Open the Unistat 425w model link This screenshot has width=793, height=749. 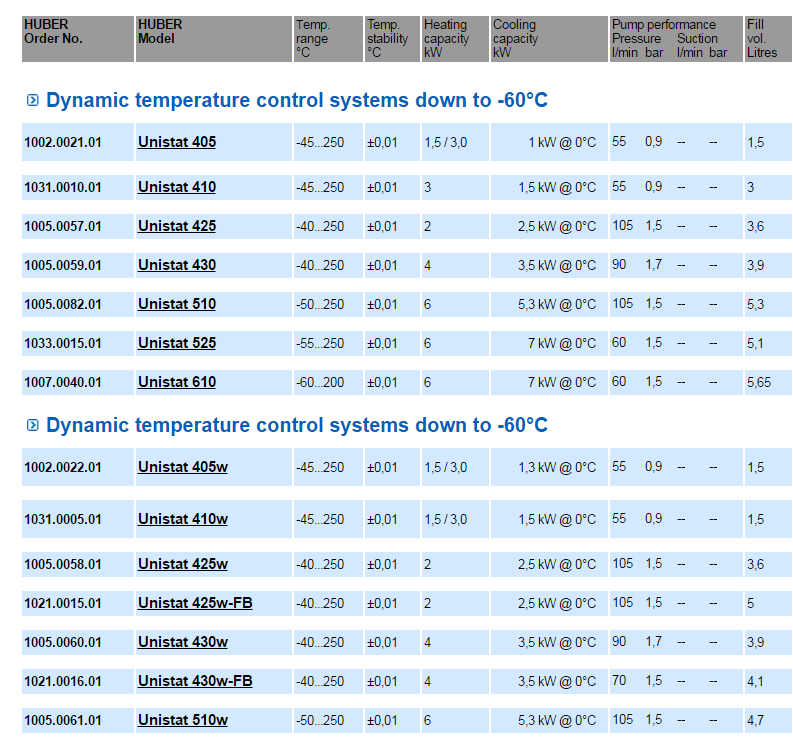pyautogui.click(x=183, y=564)
